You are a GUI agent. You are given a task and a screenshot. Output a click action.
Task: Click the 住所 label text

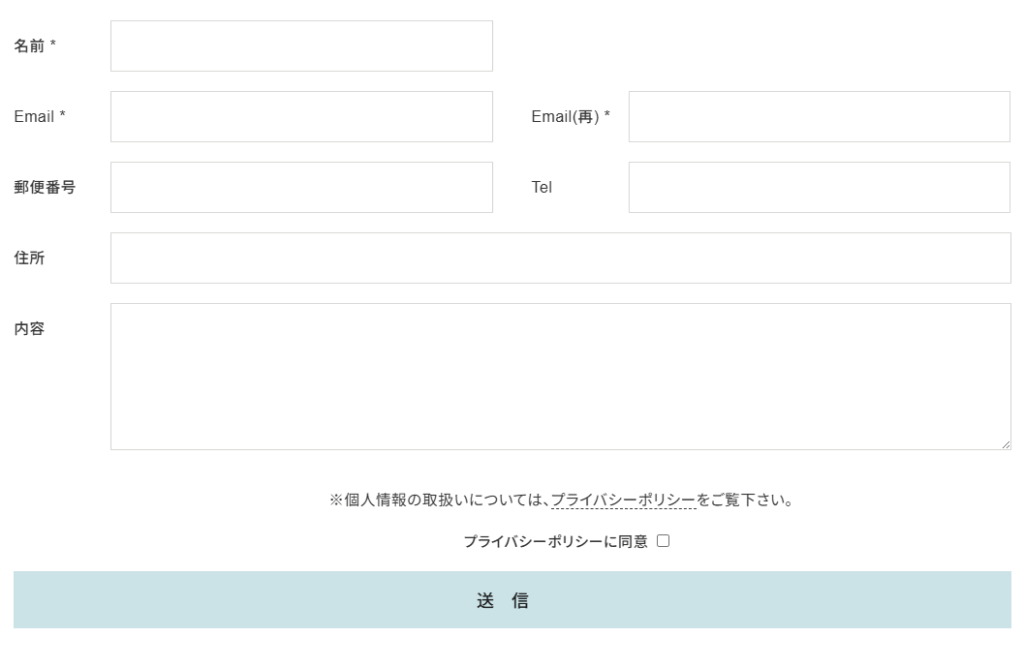[x=29, y=258]
